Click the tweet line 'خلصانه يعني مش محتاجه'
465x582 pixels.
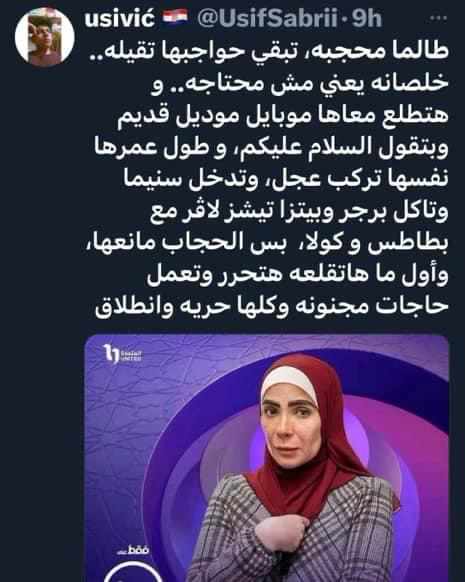point(300,82)
